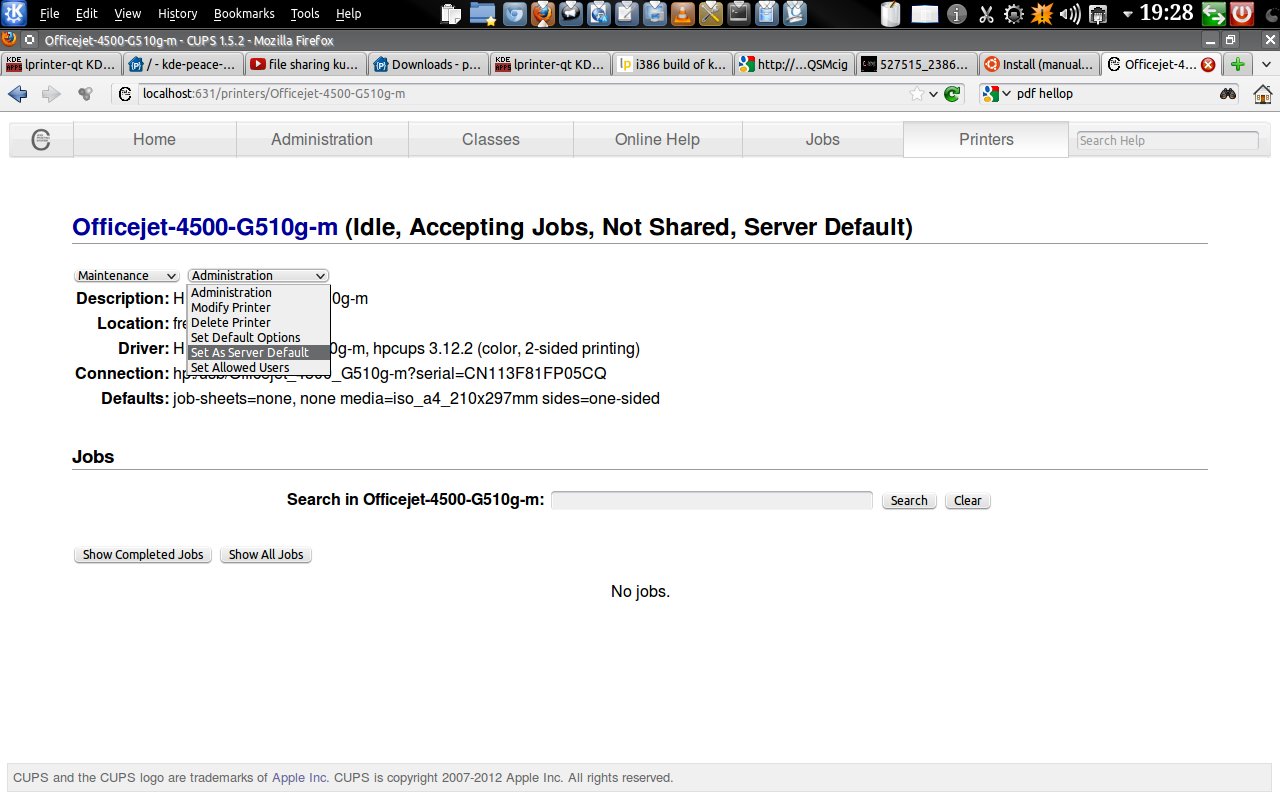Open the URL history dropdown arrow
The image size is (1280, 800).
click(934, 94)
